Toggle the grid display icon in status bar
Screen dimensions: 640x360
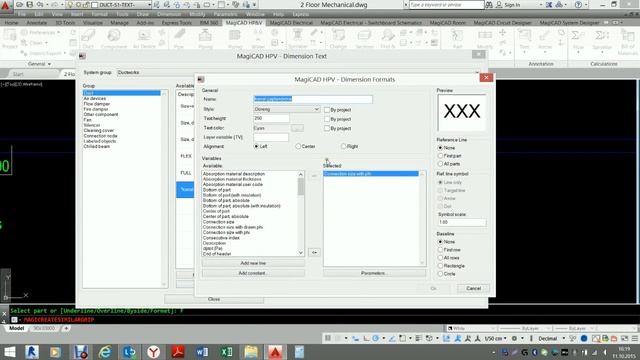point(327,338)
